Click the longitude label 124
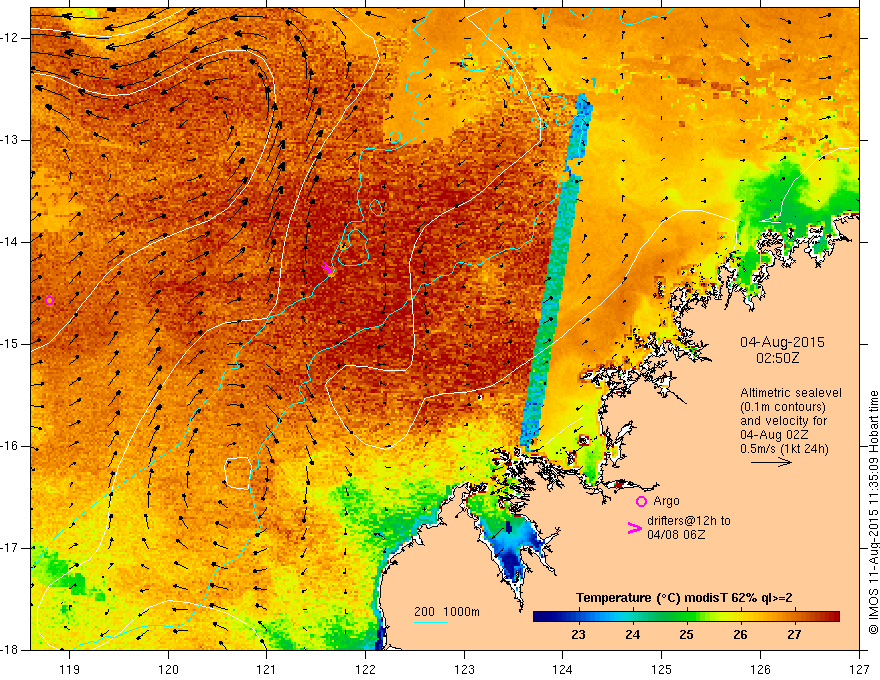Viewport: 880px width, 680px height. coord(563,669)
